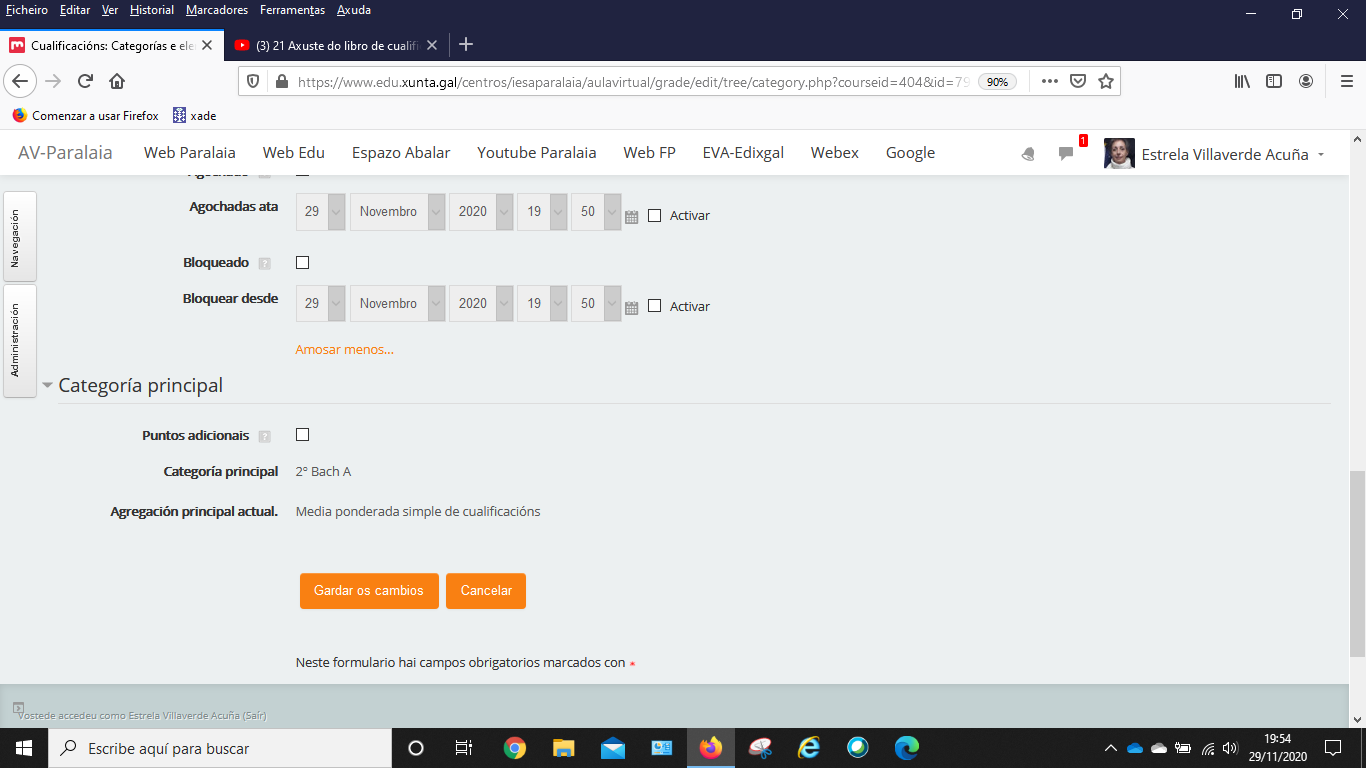Click the help icon next to Bloqueado
This screenshot has width=1366, height=768.
[265, 264]
